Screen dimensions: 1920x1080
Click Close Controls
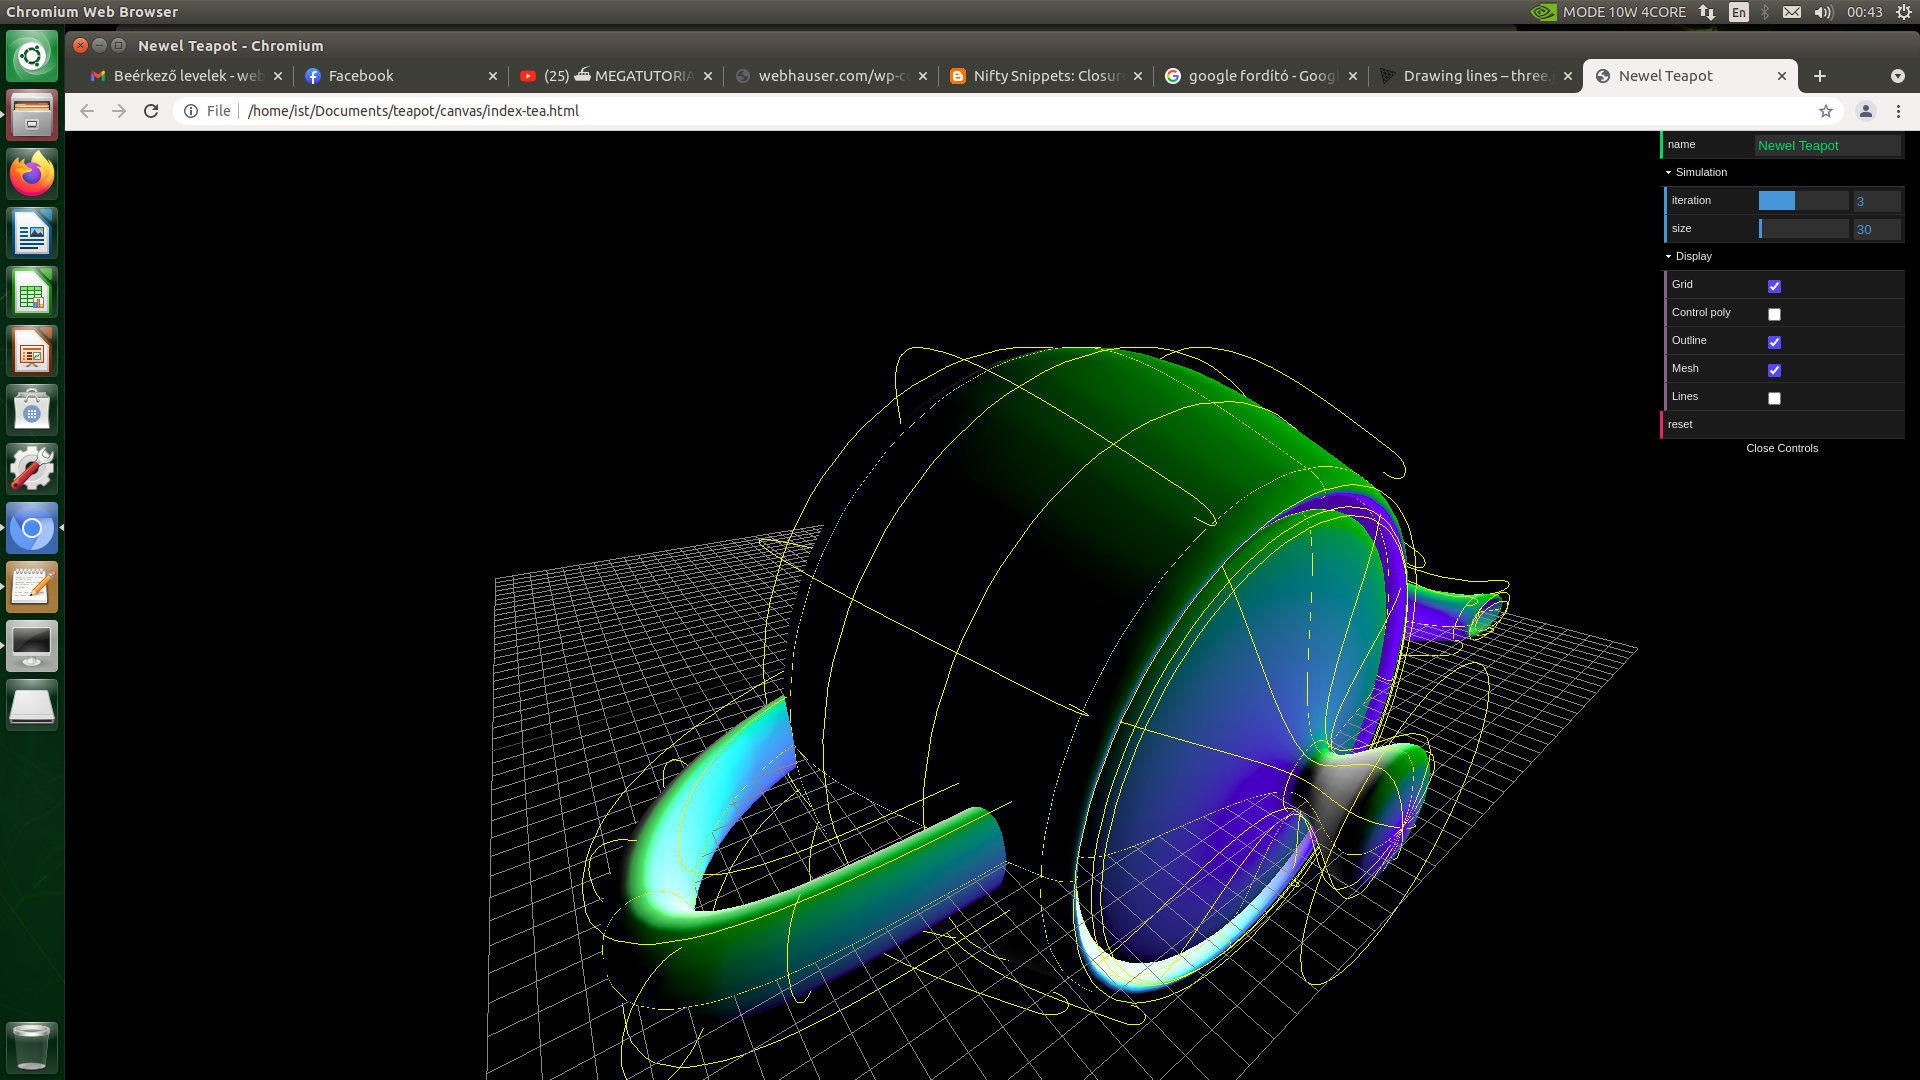[1782, 448]
